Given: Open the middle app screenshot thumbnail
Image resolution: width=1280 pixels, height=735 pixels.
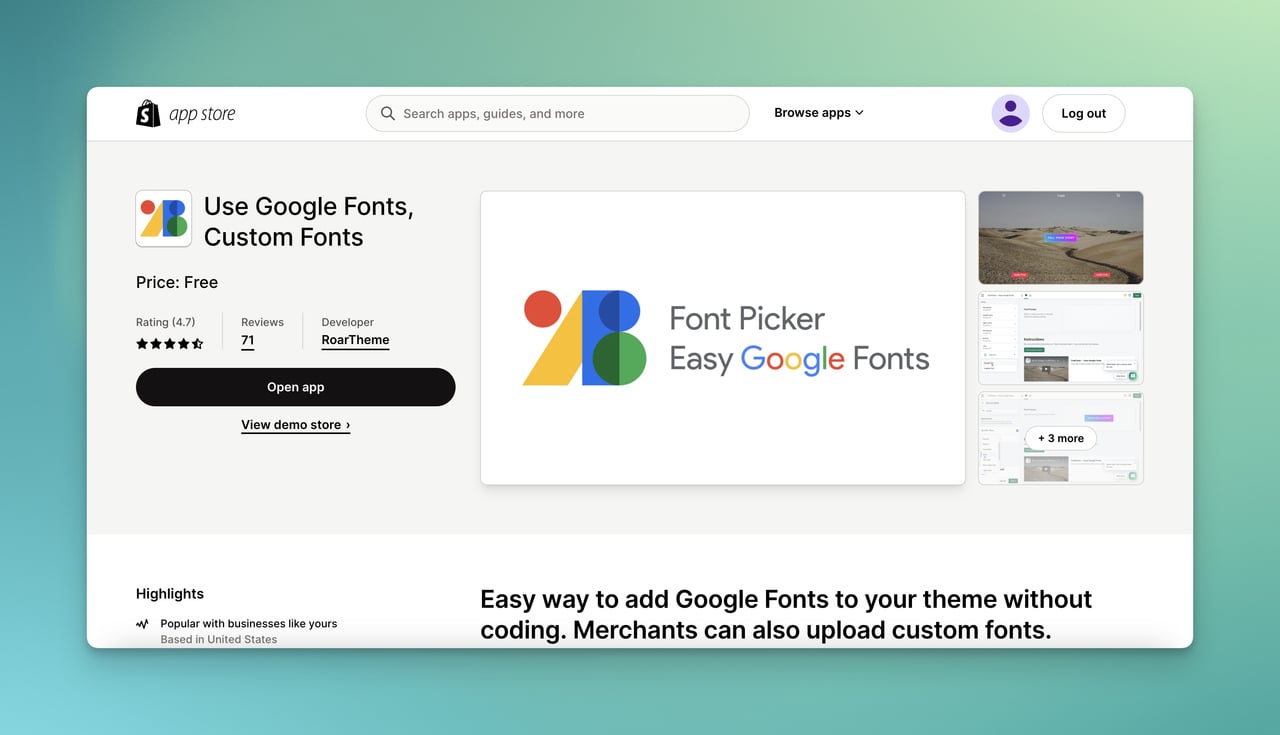Looking at the screenshot, I should 1060,338.
